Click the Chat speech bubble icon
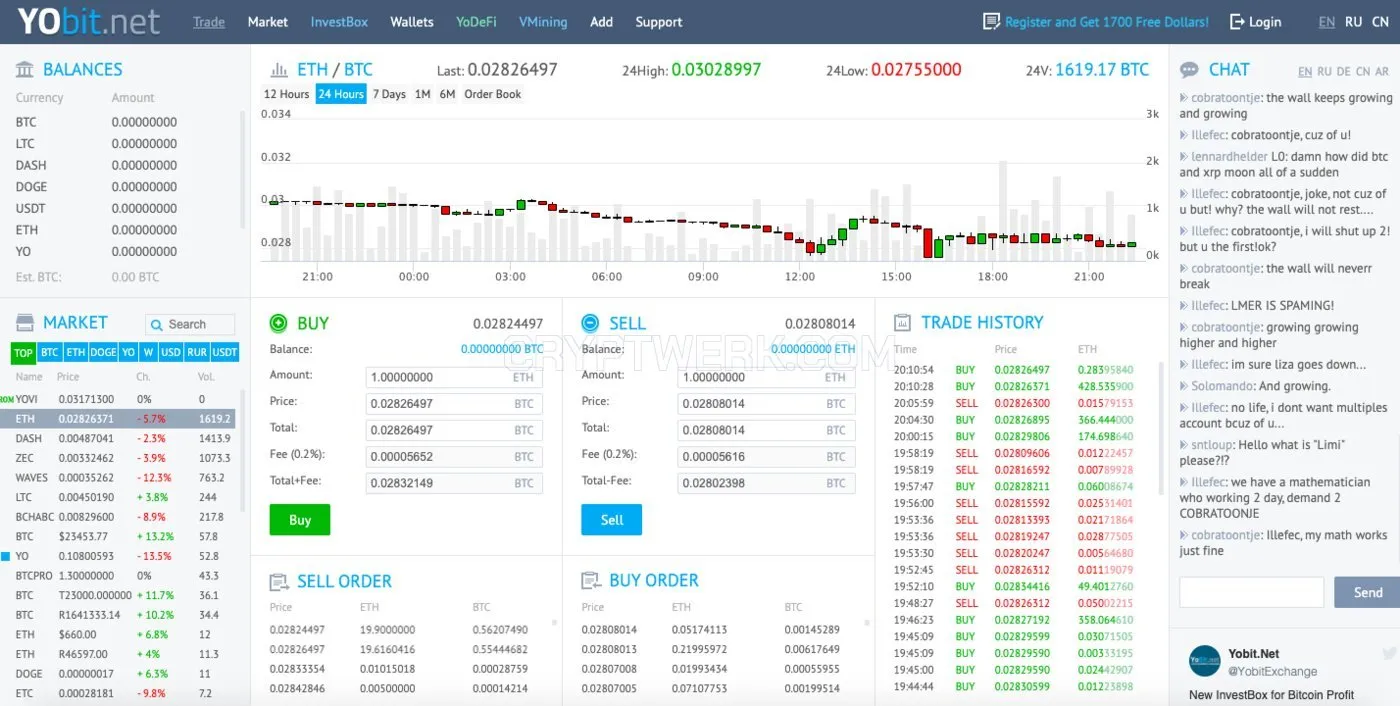Screen dimensions: 1400x706 [x=1189, y=70]
